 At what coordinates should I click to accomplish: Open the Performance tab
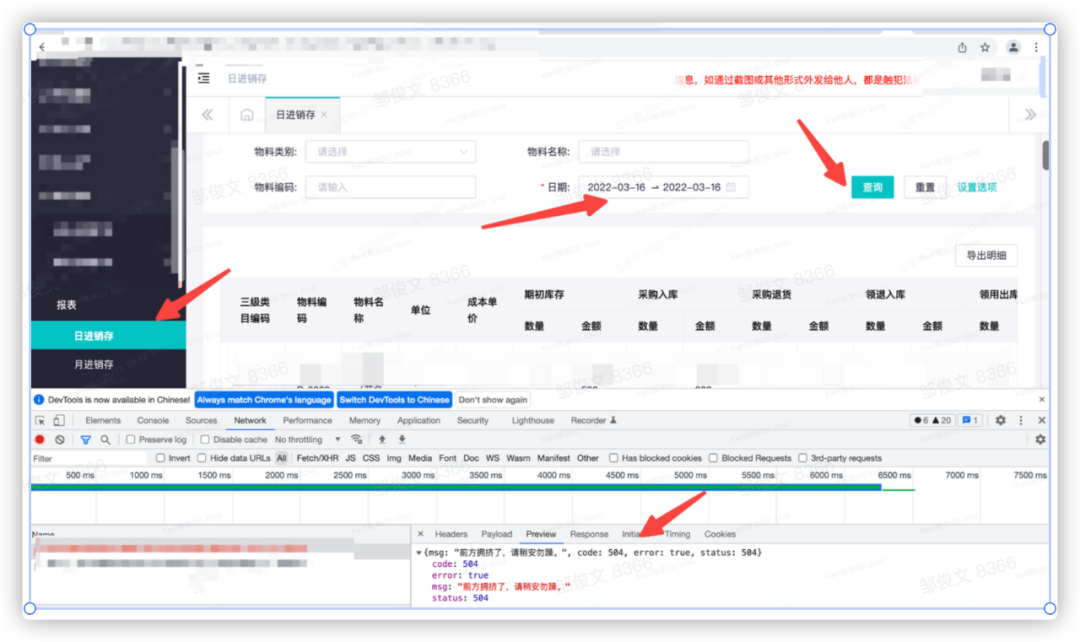307,420
